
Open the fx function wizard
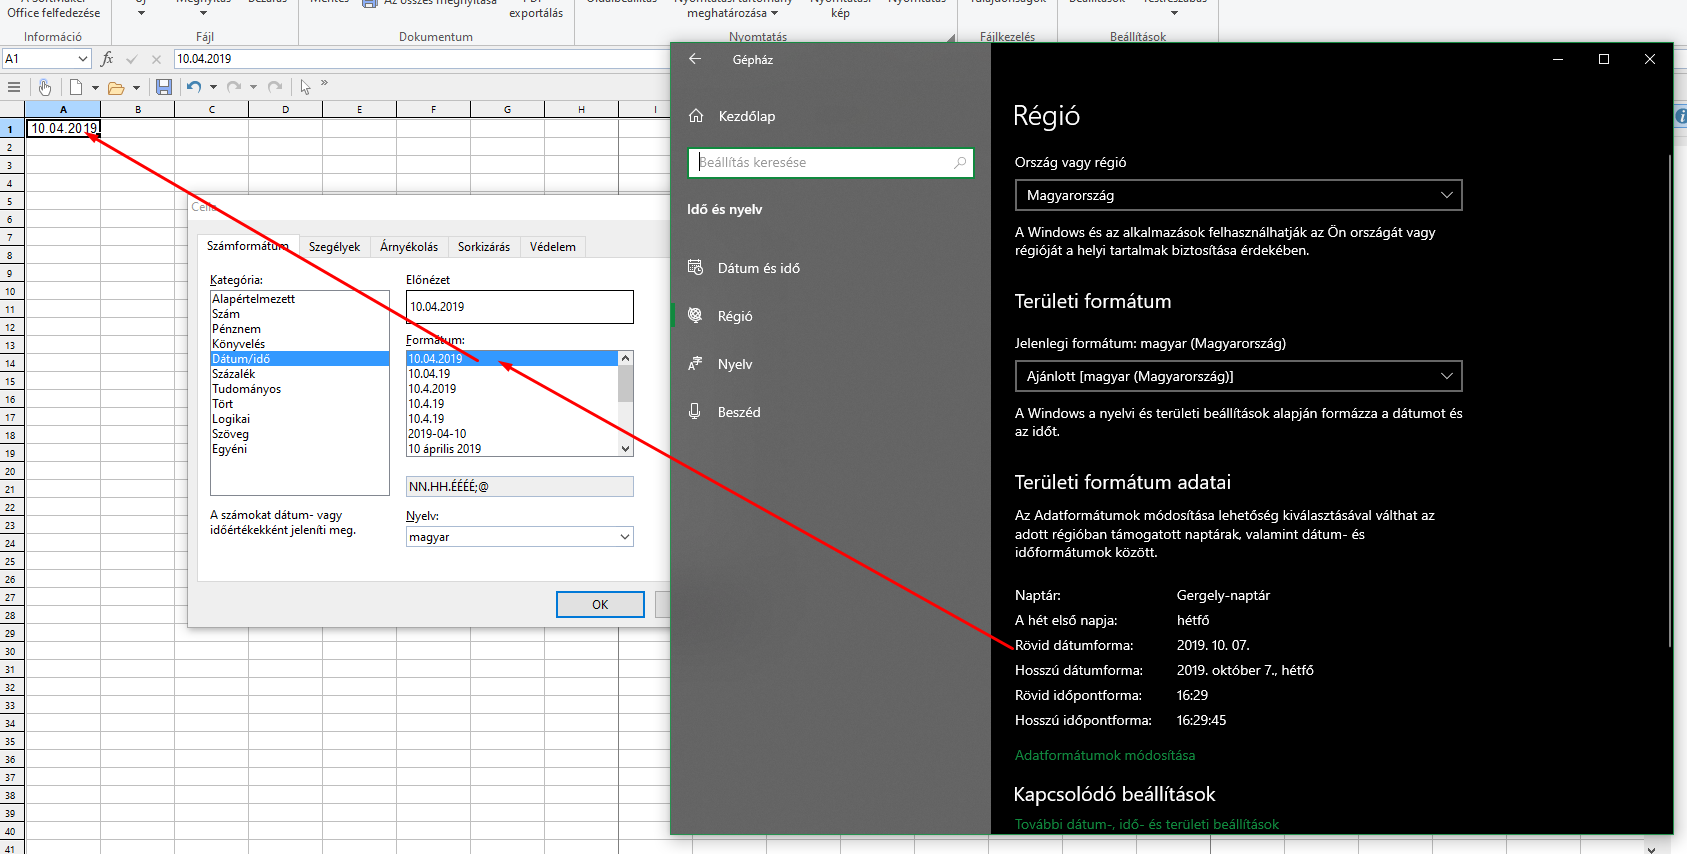point(107,59)
